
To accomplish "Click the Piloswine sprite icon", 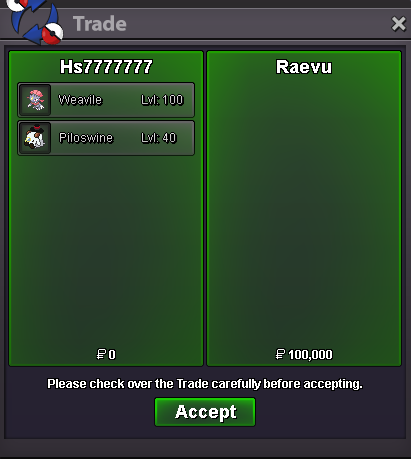I will (x=35, y=138).
